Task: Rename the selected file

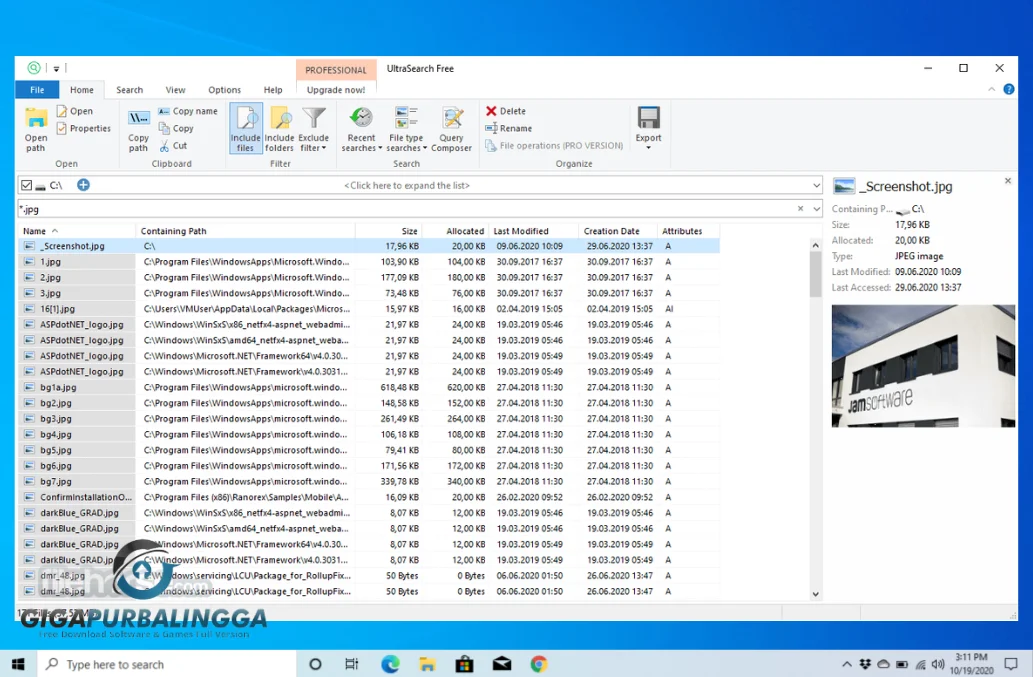Action: [x=508, y=128]
